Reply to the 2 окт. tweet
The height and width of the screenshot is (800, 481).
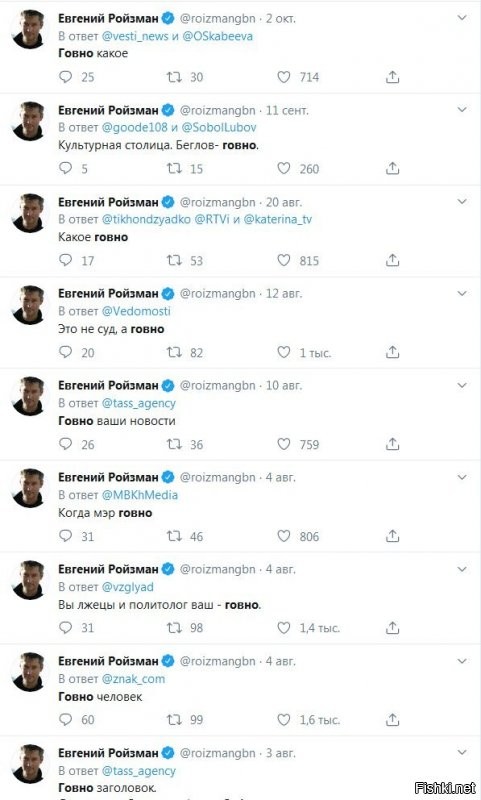point(66,77)
